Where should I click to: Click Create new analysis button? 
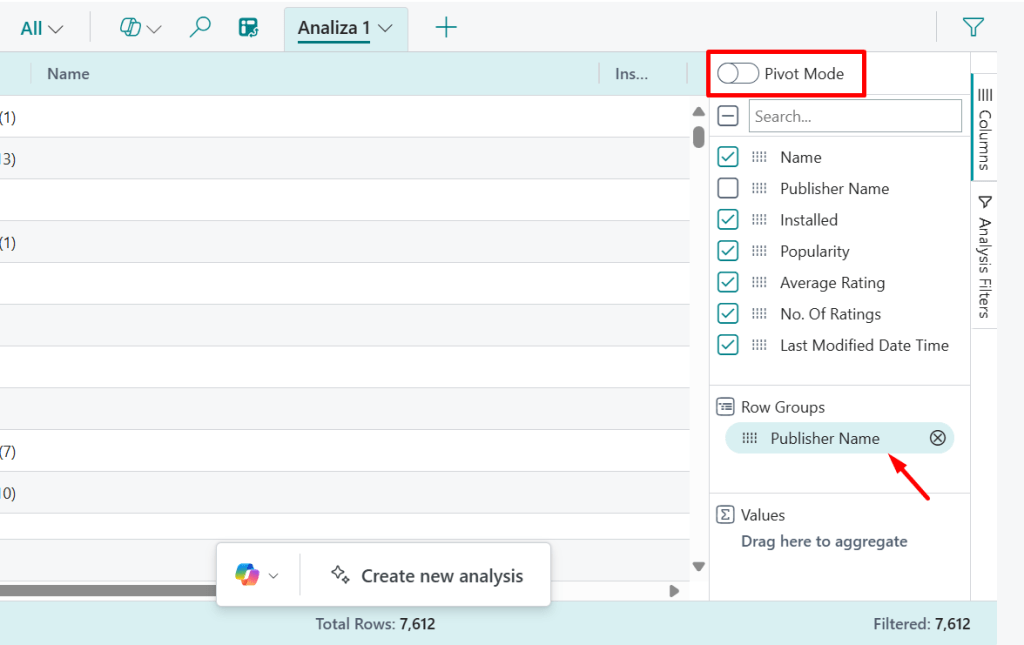427,576
